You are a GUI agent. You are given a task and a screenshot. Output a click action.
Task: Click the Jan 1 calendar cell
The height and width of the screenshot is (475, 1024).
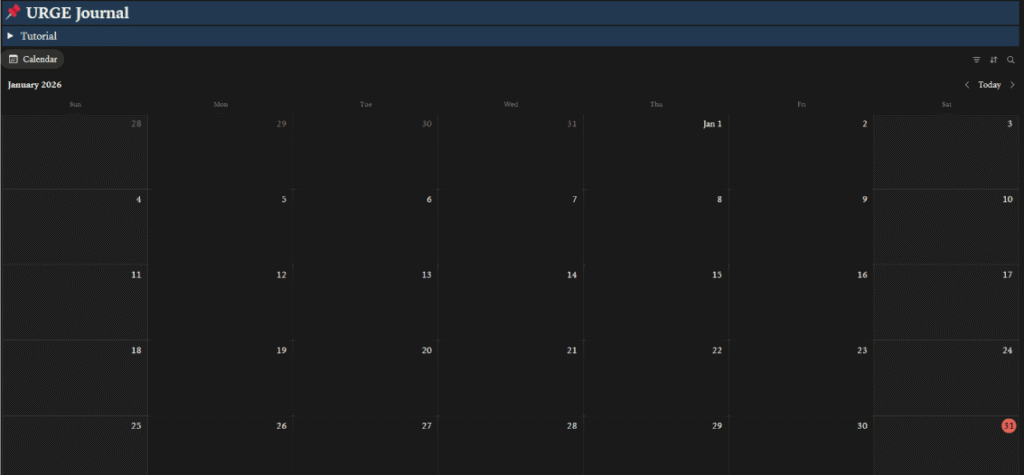(656, 151)
